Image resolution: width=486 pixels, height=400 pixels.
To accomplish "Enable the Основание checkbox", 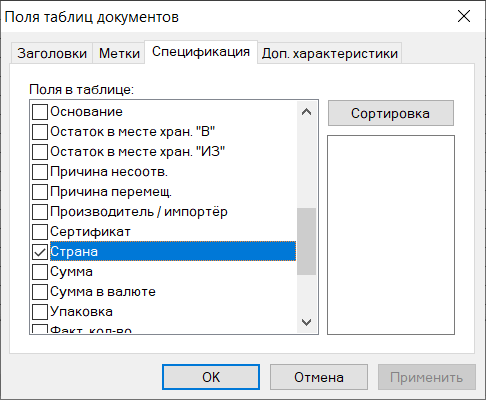I will click(40, 112).
